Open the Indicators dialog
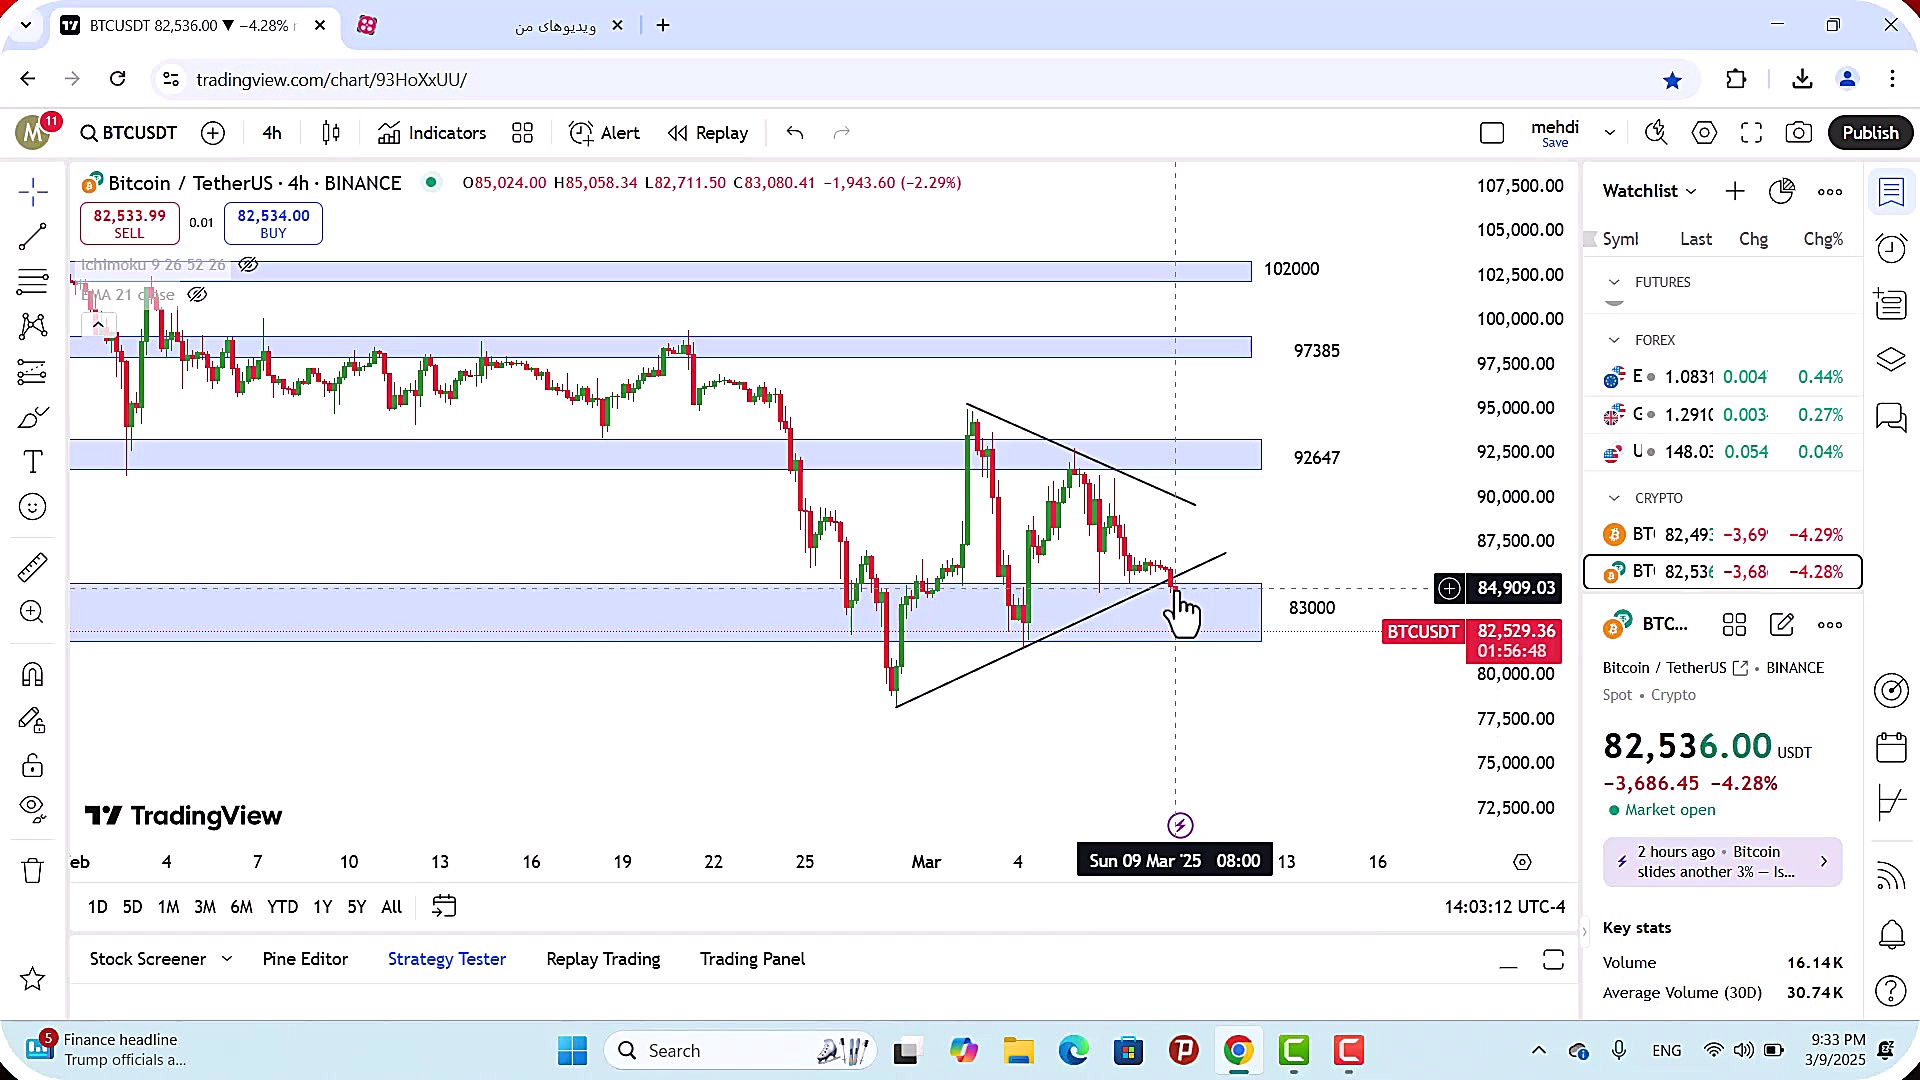1920x1080 pixels. click(x=432, y=133)
